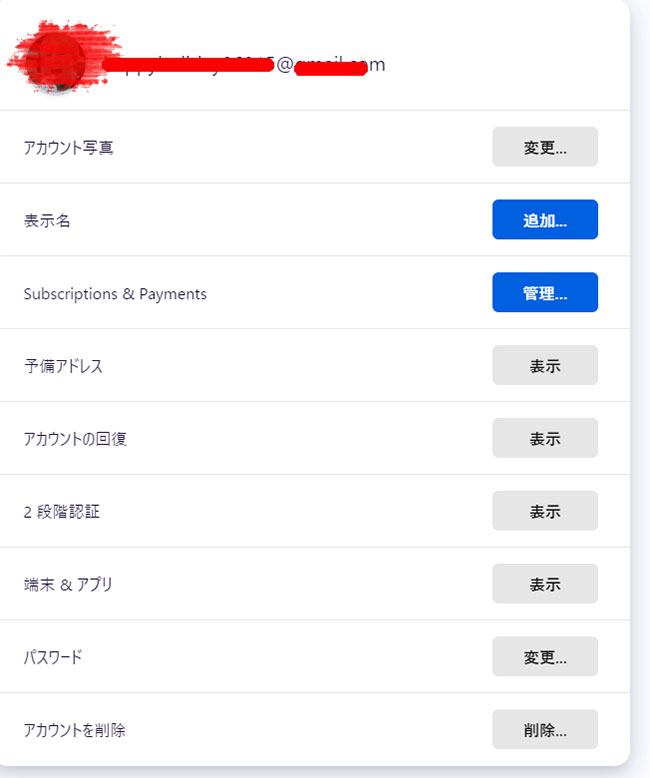Viewport: 650px width, 778px height.
Task: Select the 表示名 row label
Action: 47,220
